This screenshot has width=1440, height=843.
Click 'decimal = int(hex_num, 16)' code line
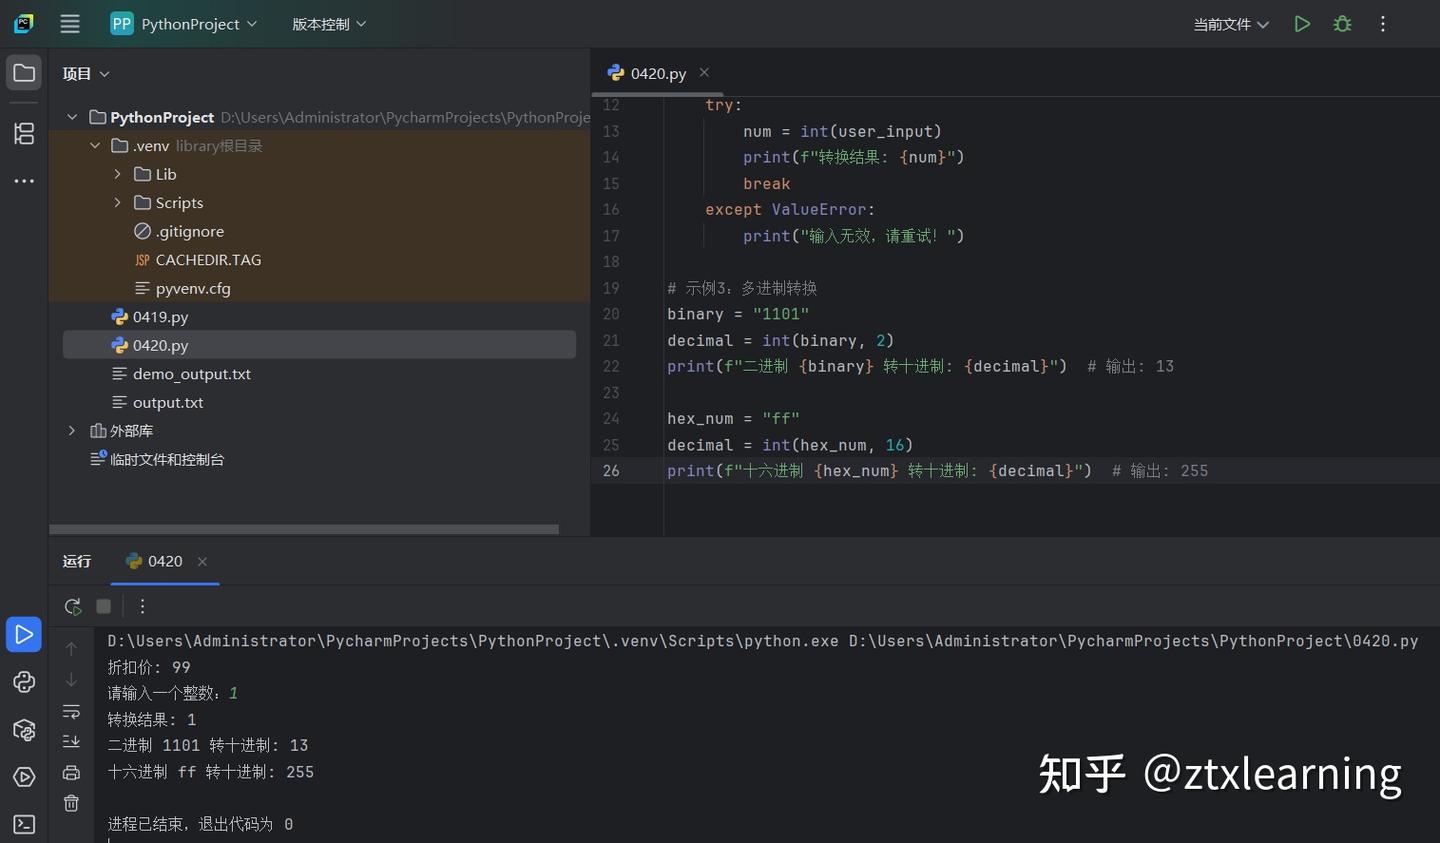[x=790, y=445]
